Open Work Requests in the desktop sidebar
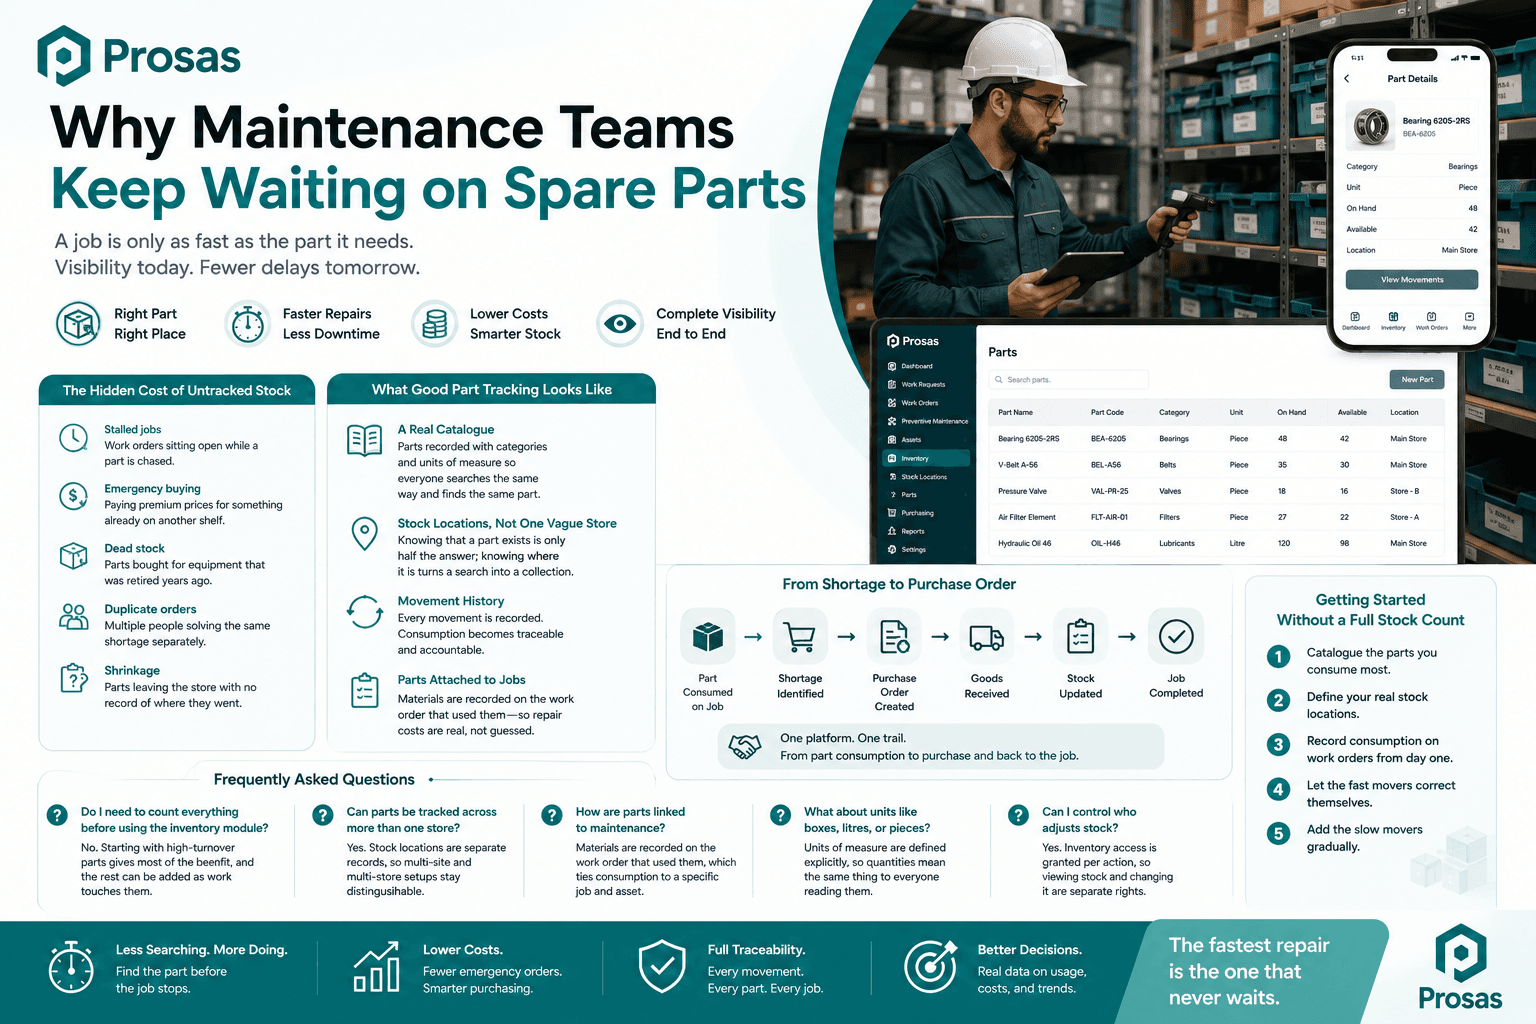This screenshot has width=1536, height=1024. (x=917, y=384)
